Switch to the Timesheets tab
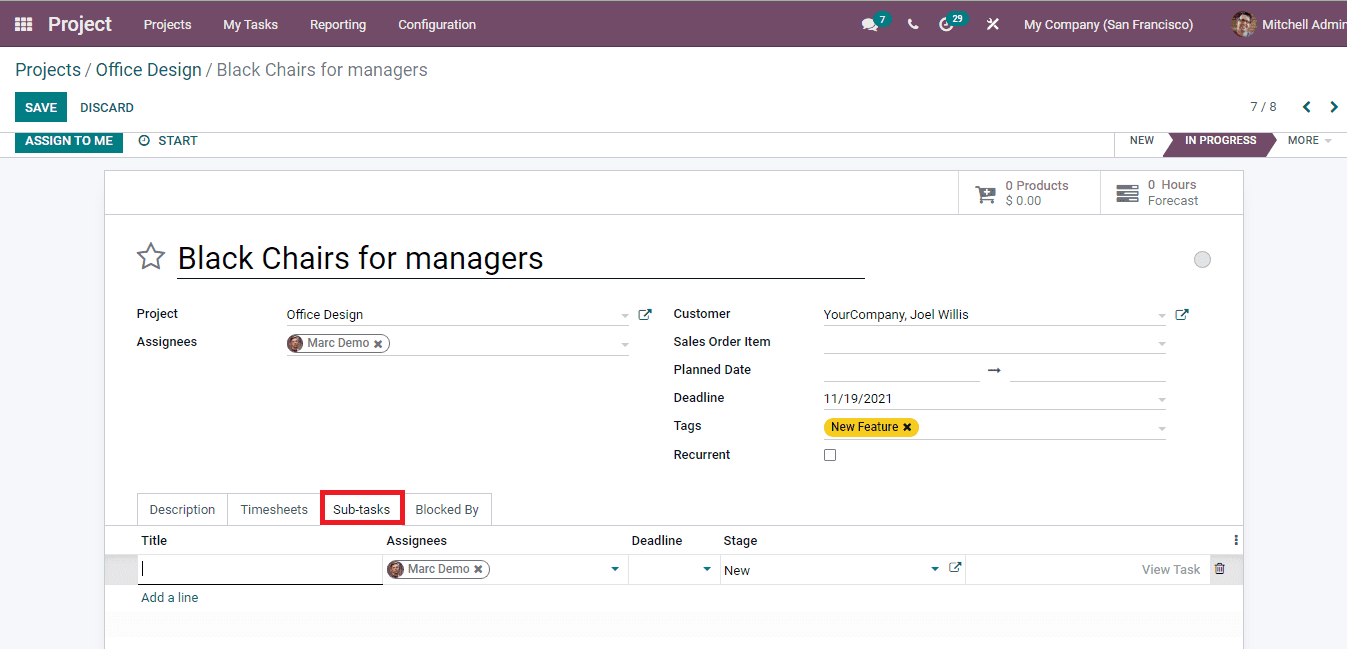 click(x=273, y=508)
